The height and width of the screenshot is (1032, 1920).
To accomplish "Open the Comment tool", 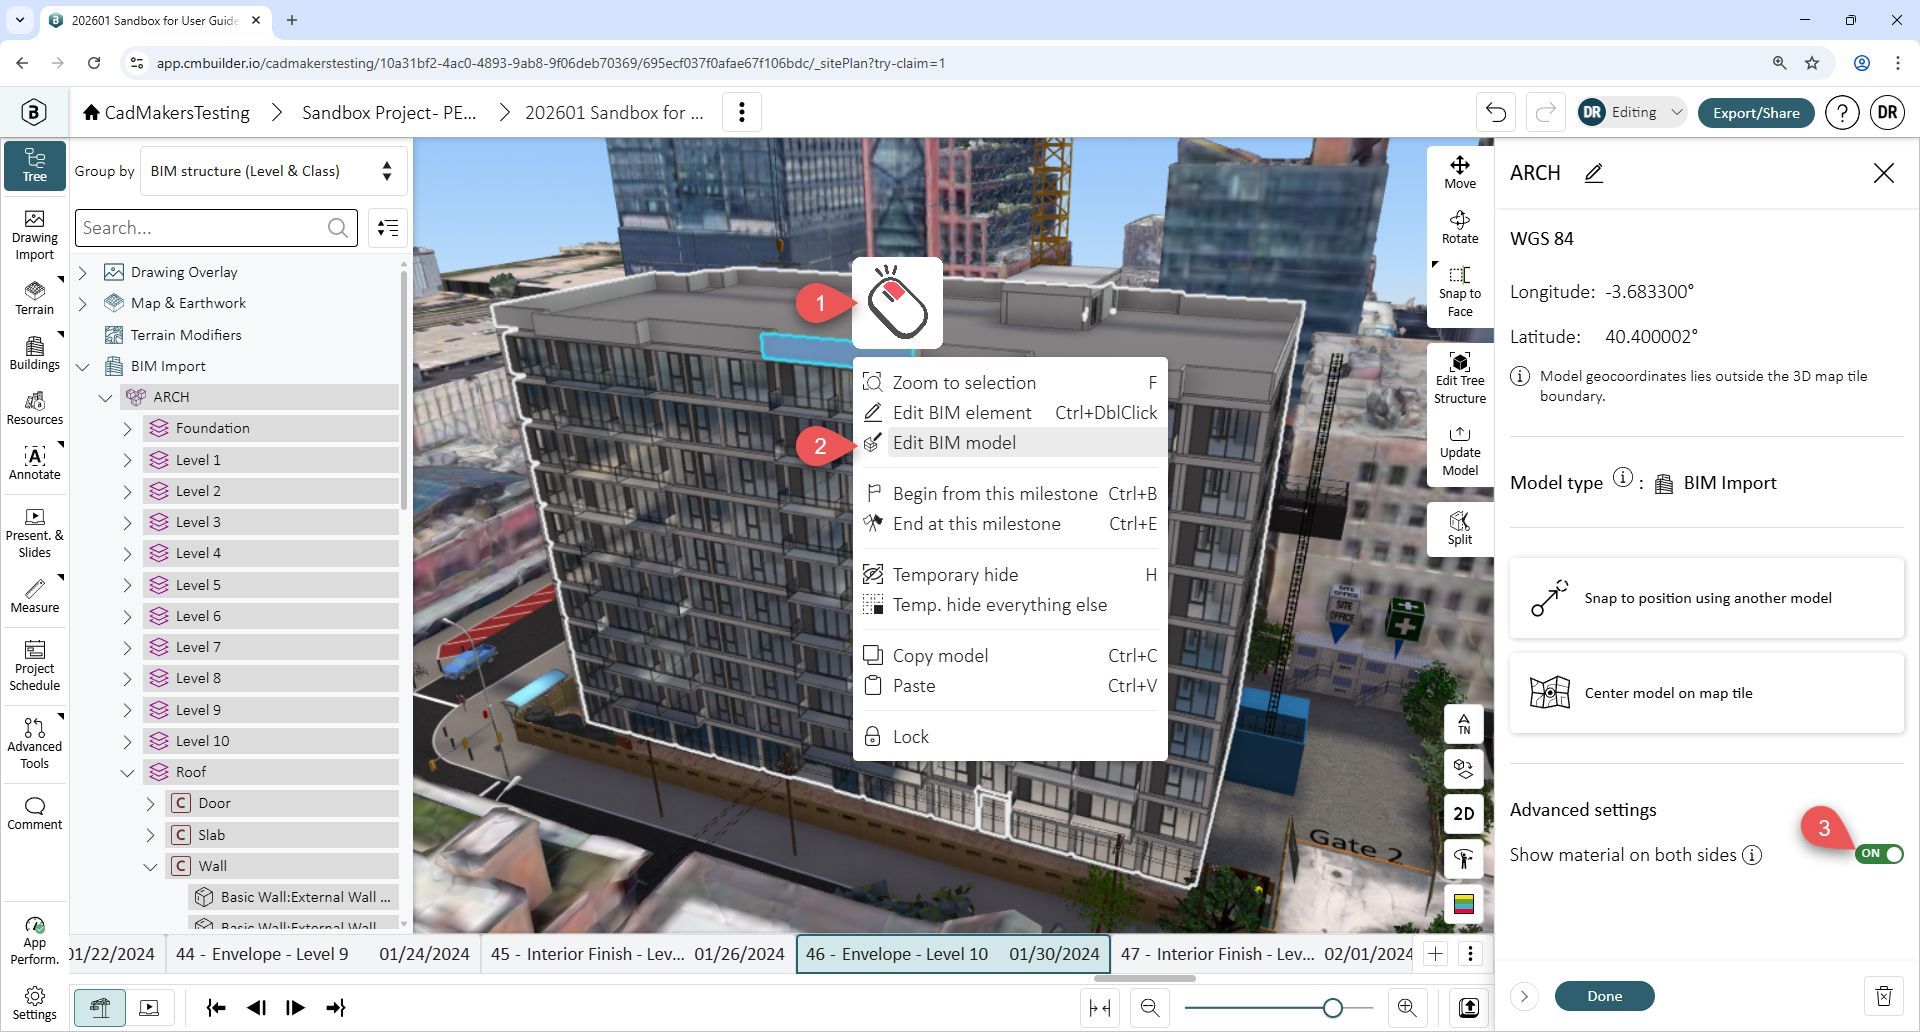I will pyautogui.click(x=35, y=814).
